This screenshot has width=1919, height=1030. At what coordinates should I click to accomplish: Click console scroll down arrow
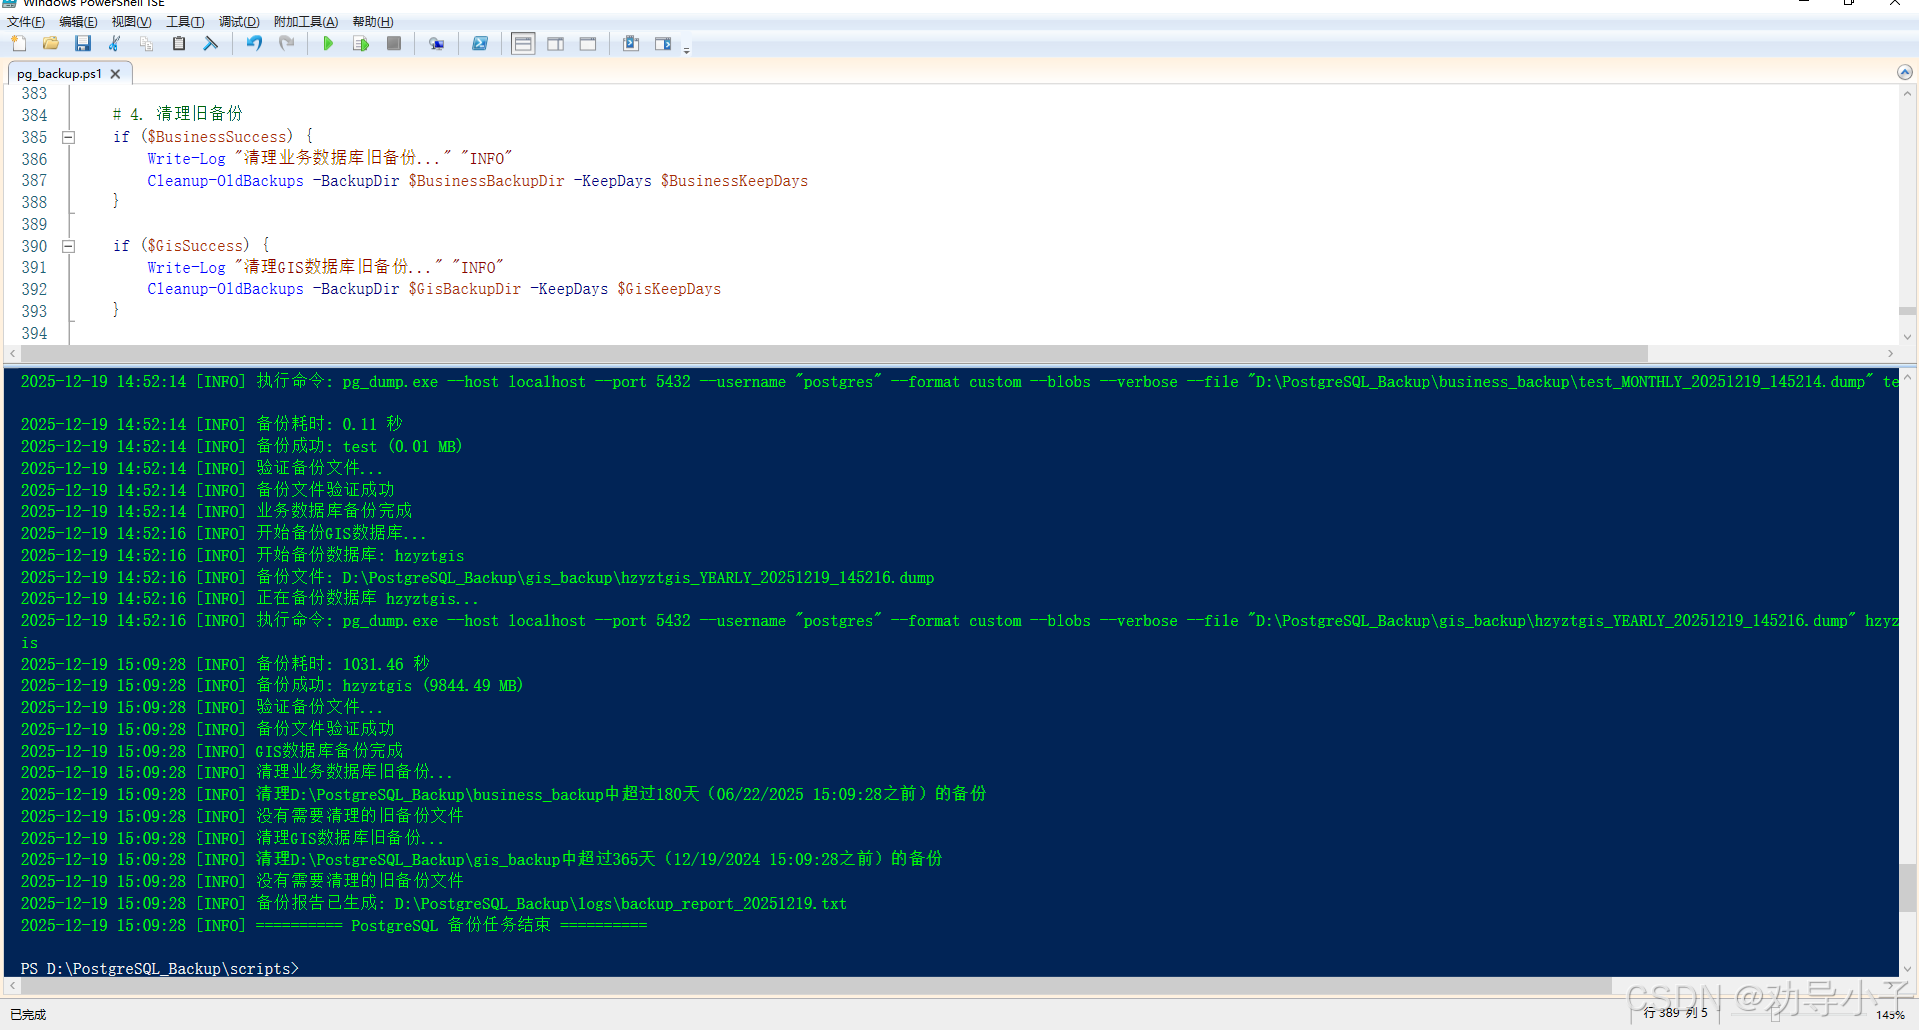(1908, 968)
